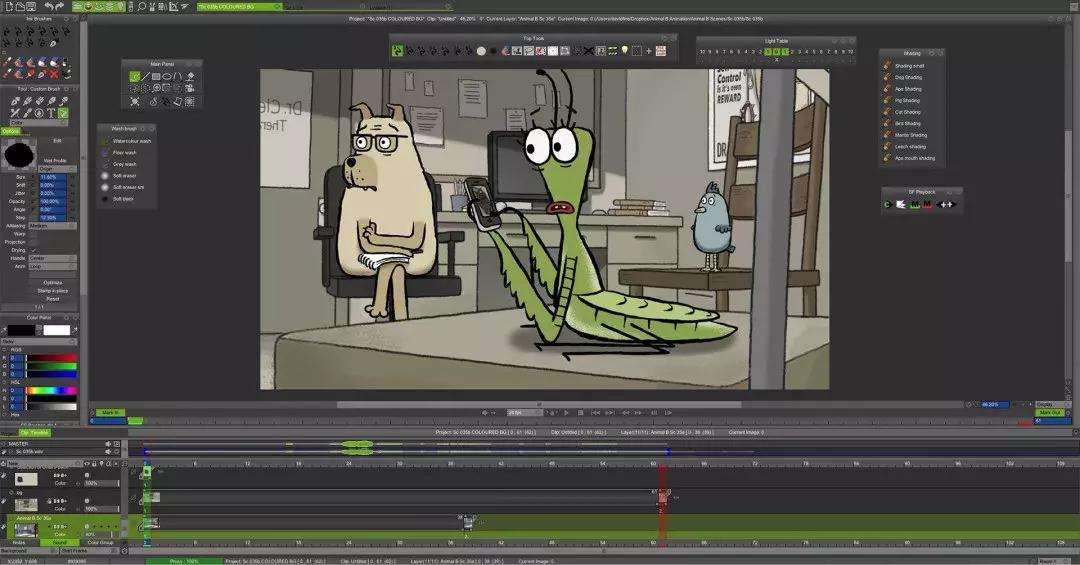Redo the action using the right arrow

(59, 6)
